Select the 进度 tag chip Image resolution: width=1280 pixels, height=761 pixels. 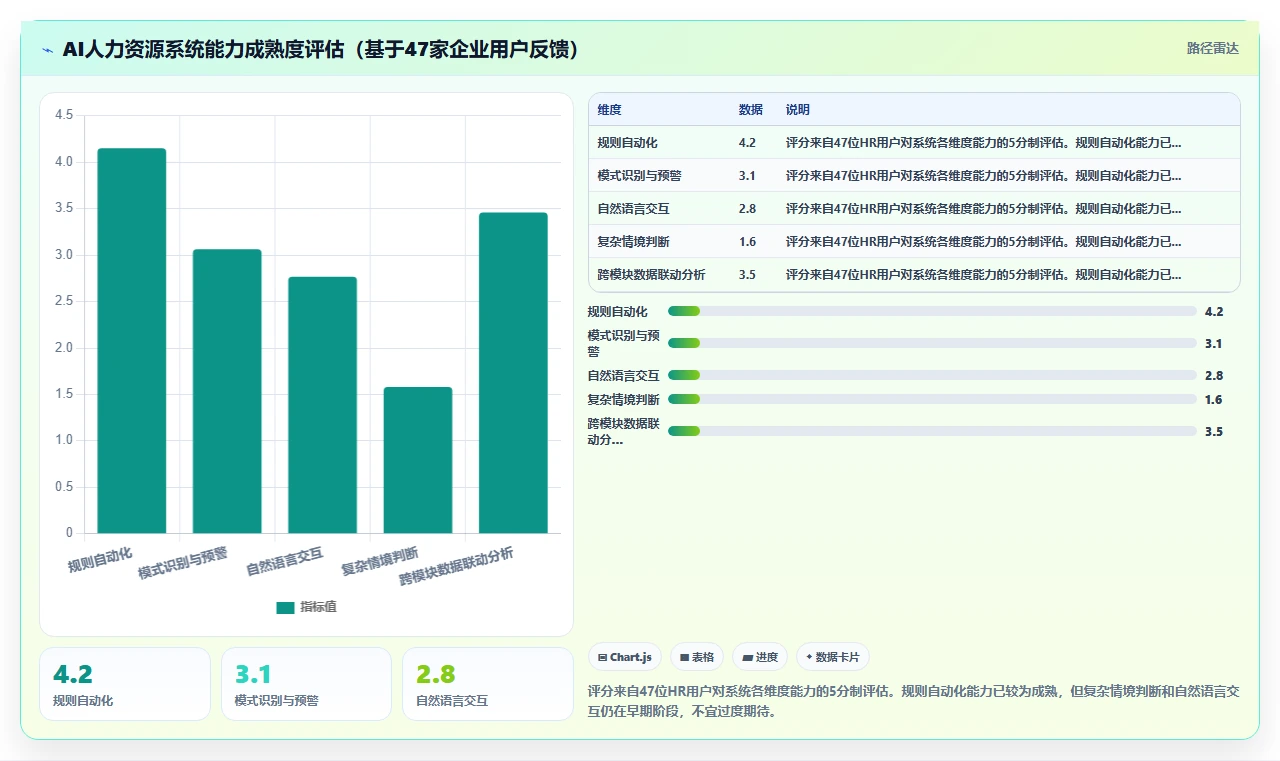pyautogui.click(x=760, y=657)
